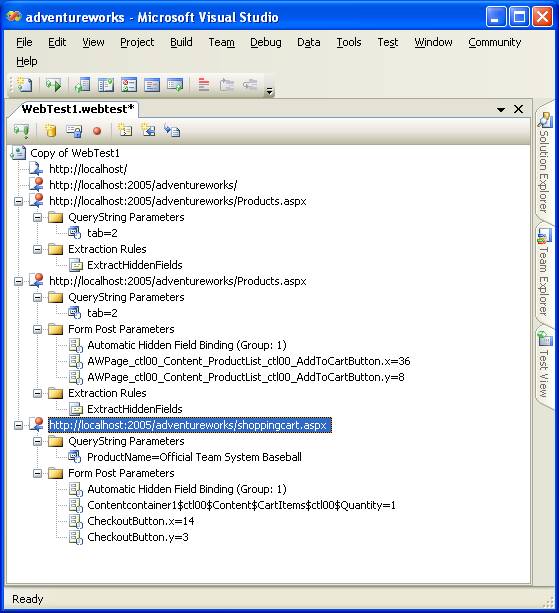Screen dimensions: 559x613
Task: Select the AddToCartButton.x=36 parameter
Action: click(x=249, y=361)
